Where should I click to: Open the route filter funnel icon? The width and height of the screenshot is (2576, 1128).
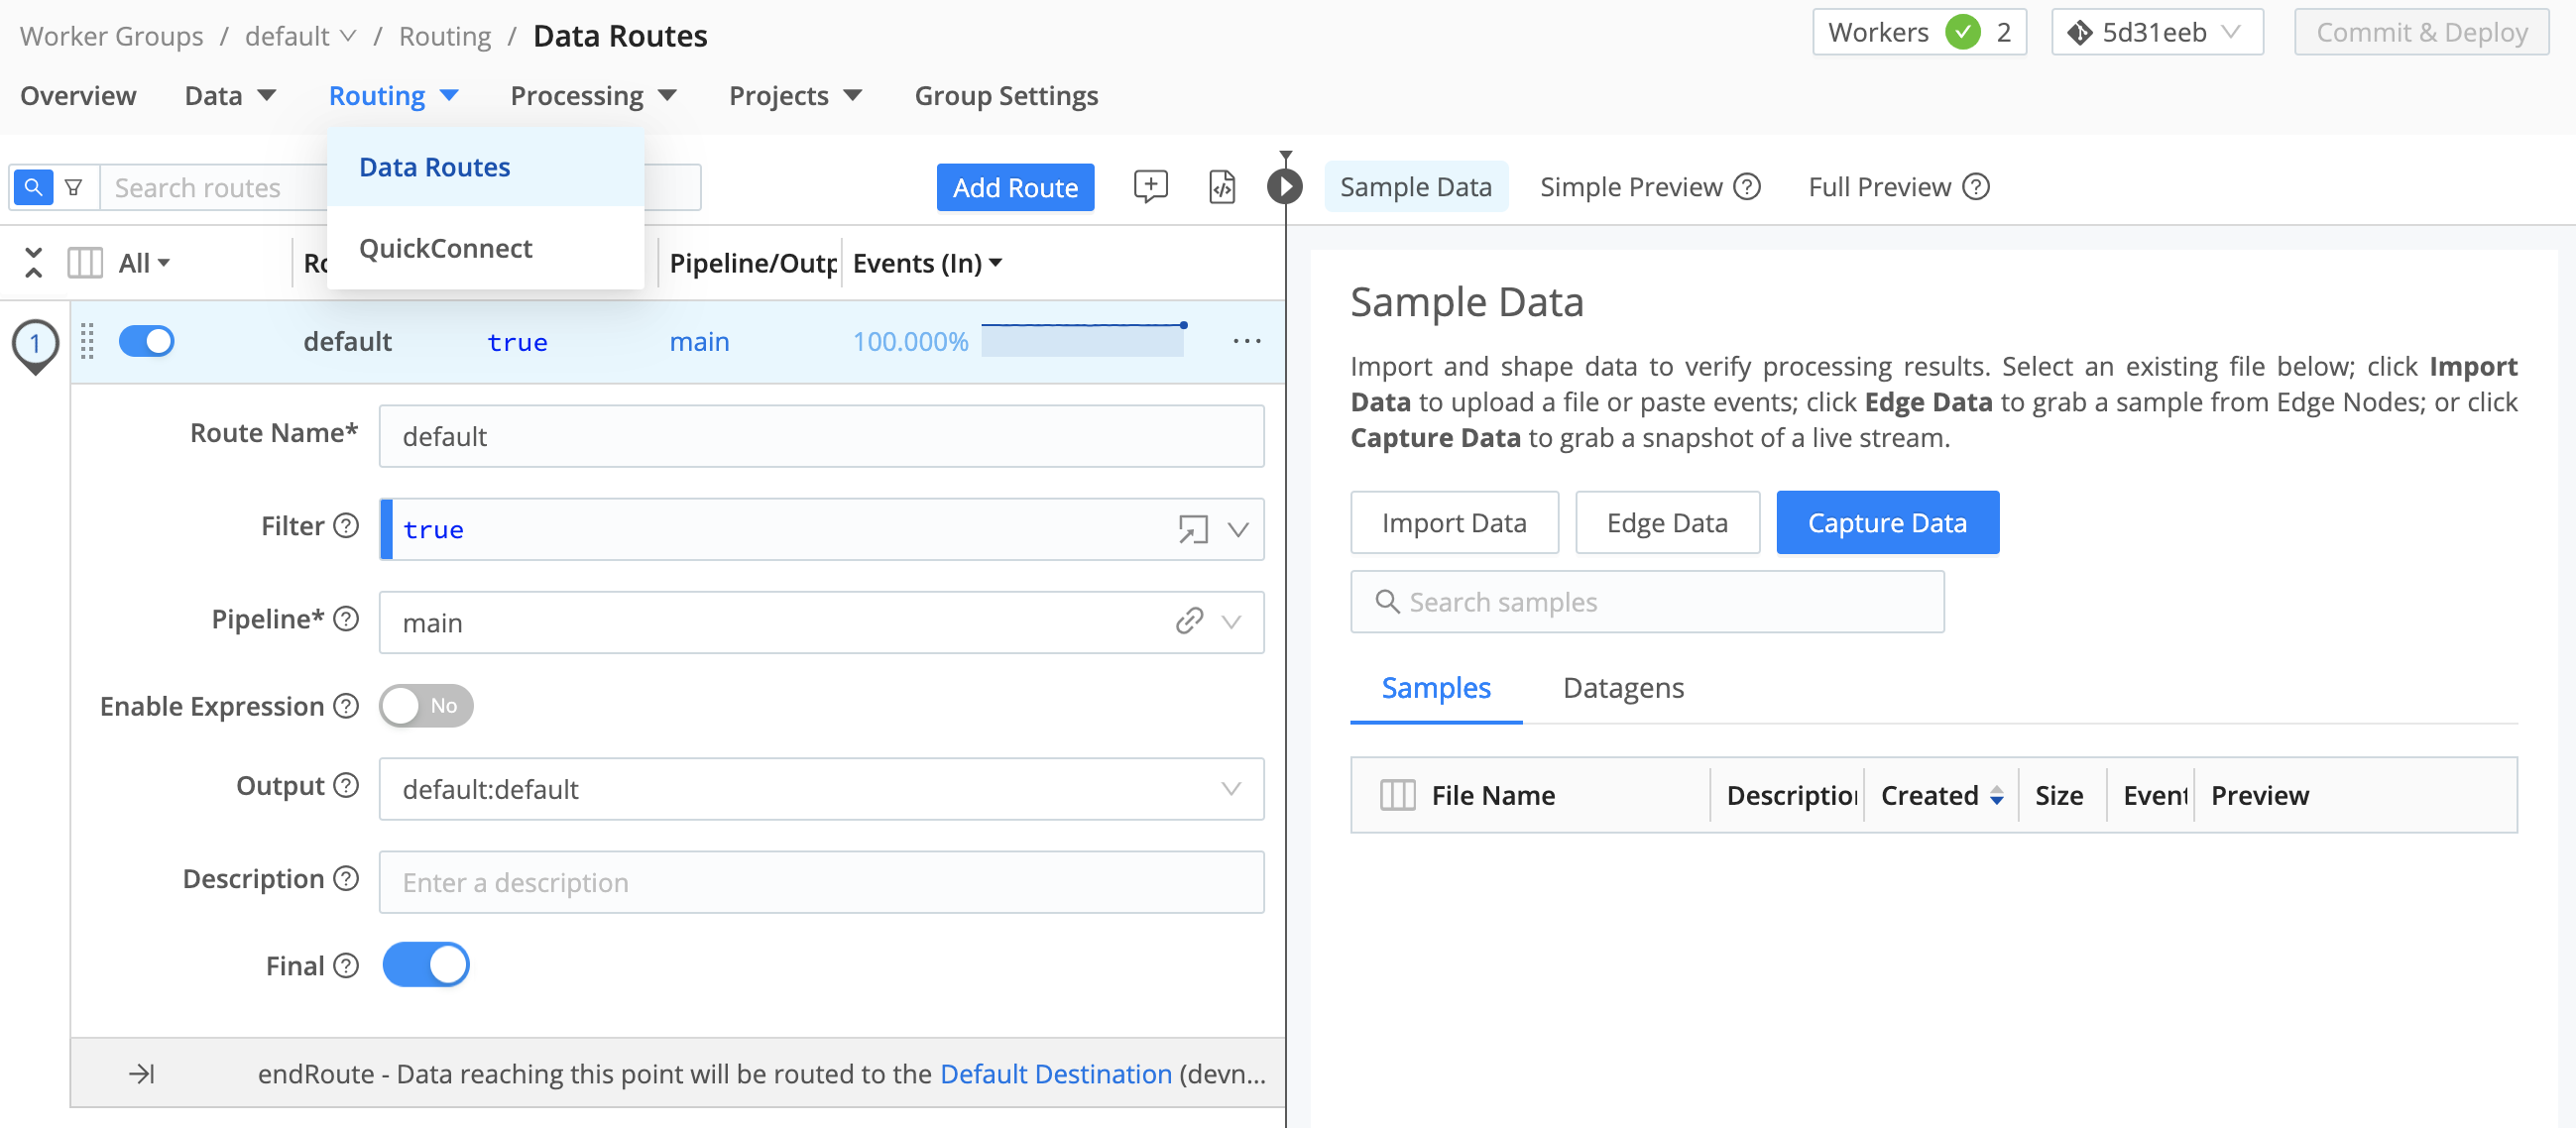74,187
